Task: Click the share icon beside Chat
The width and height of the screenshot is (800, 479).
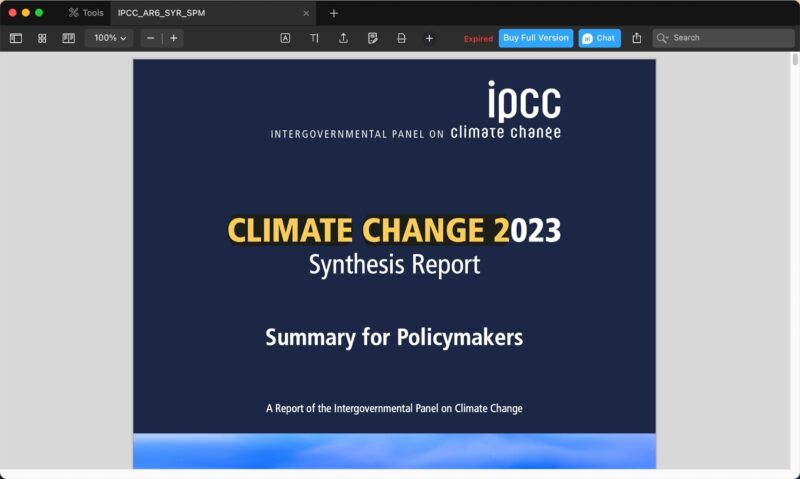Action: point(637,38)
